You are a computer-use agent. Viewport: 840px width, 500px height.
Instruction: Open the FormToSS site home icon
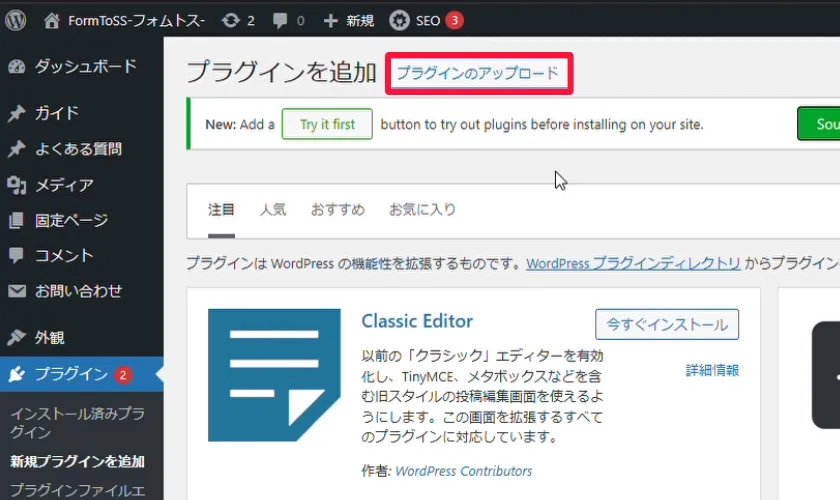[x=52, y=20]
